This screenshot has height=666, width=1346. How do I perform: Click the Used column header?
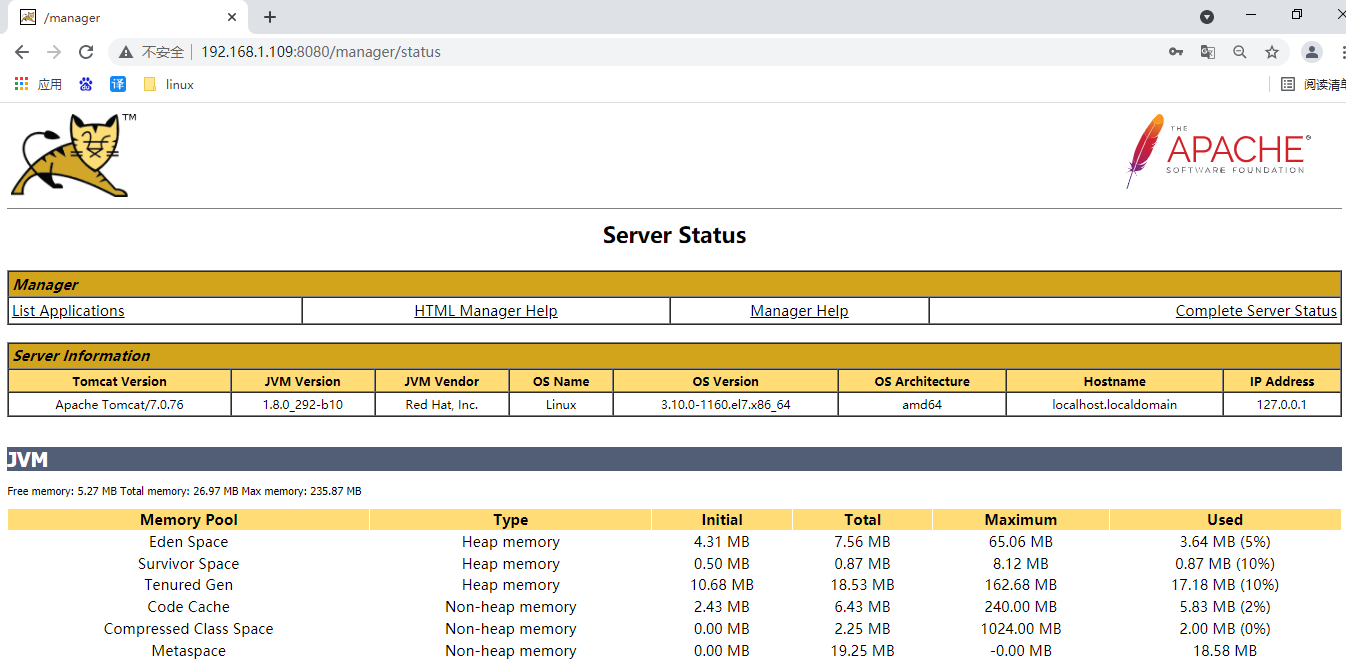[x=1225, y=520]
